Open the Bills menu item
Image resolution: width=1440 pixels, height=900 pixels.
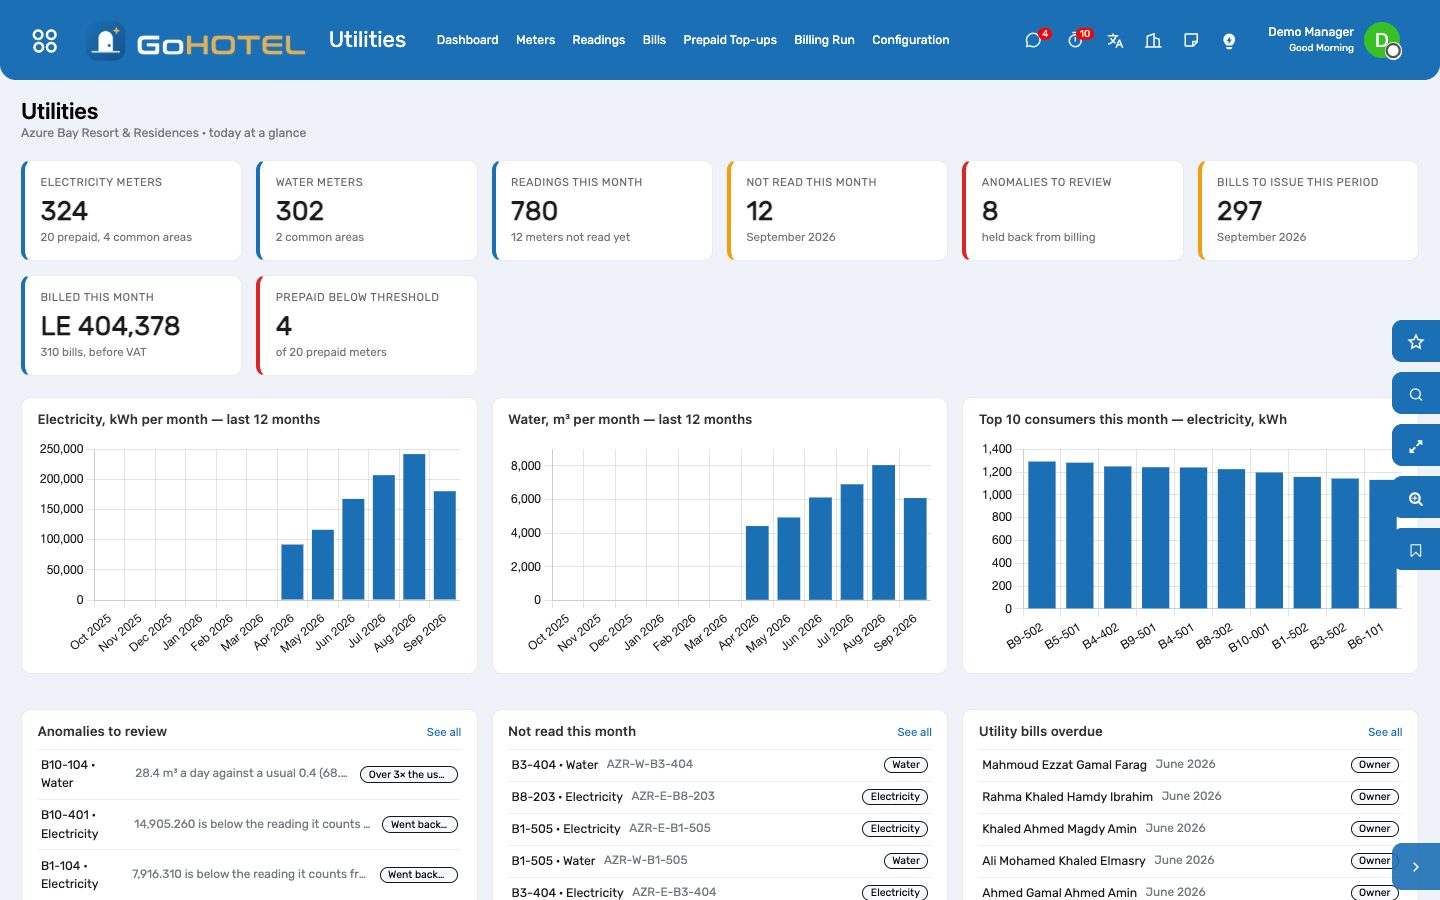pyautogui.click(x=654, y=40)
